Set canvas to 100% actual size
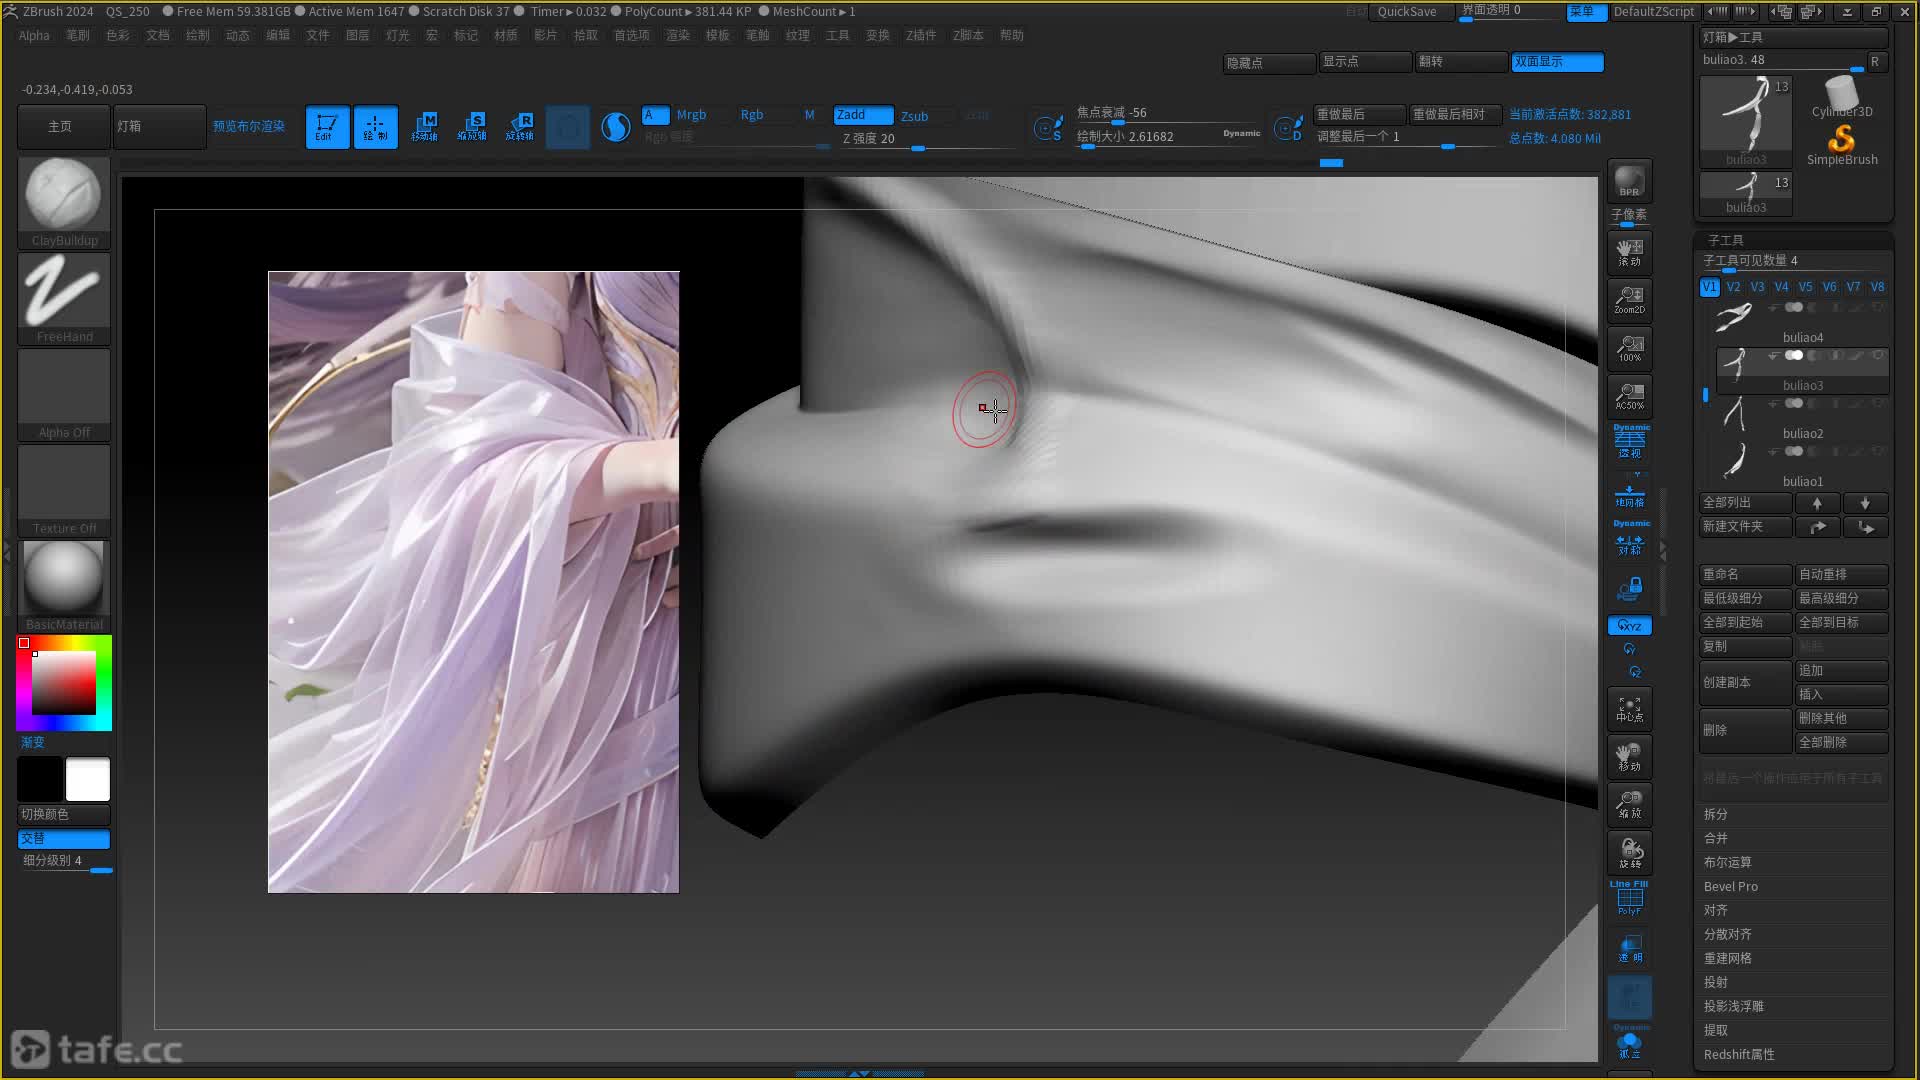Image resolution: width=1920 pixels, height=1080 pixels. (x=1629, y=348)
